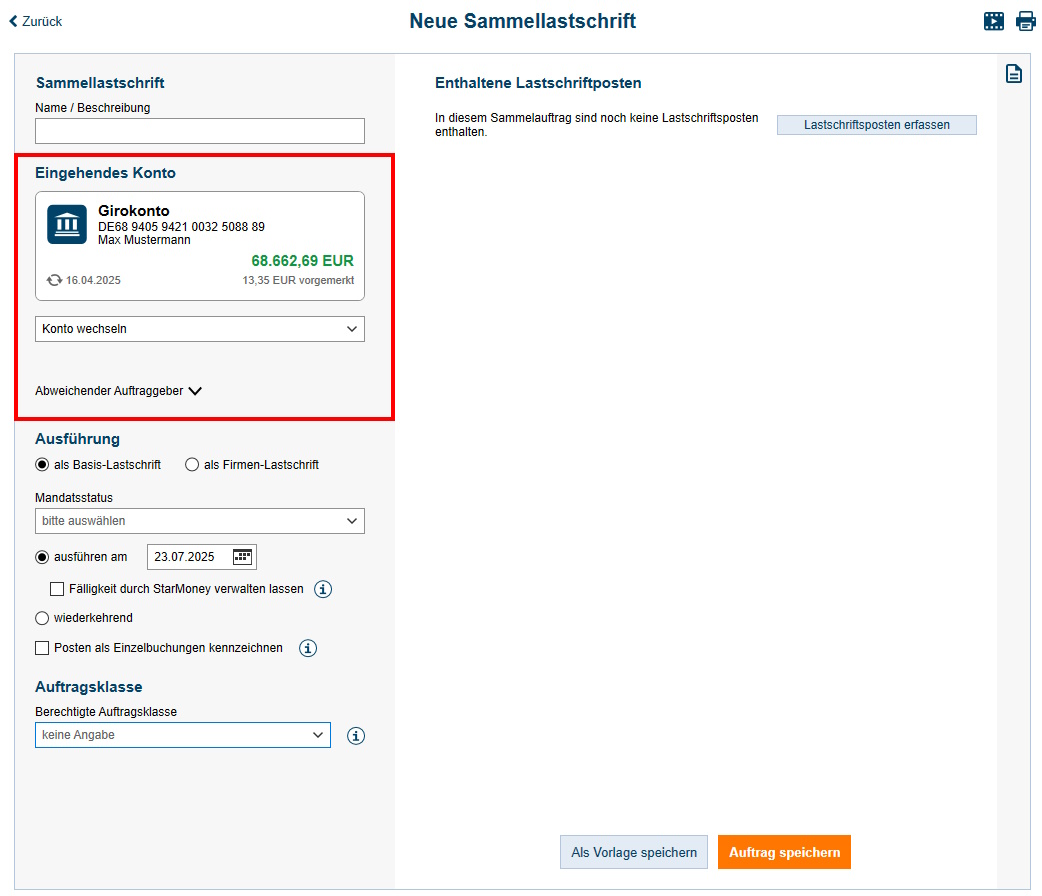Show info about StarMoney Fälligkeit management
Image resolution: width=1042 pixels, height=896 pixels.
tap(323, 589)
